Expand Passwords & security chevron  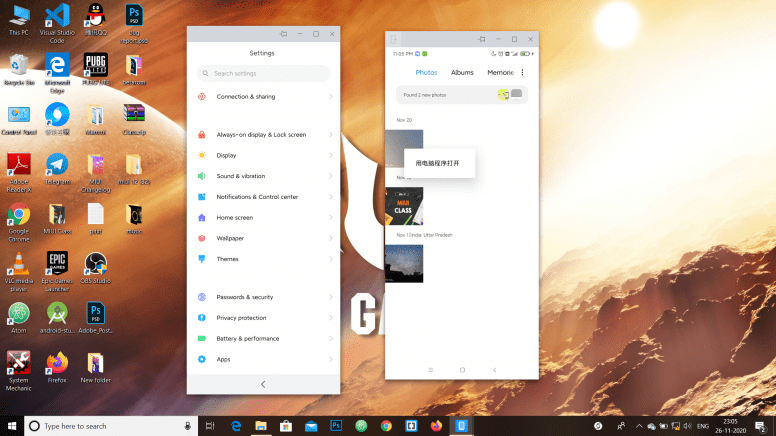pyautogui.click(x=331, y=297)
